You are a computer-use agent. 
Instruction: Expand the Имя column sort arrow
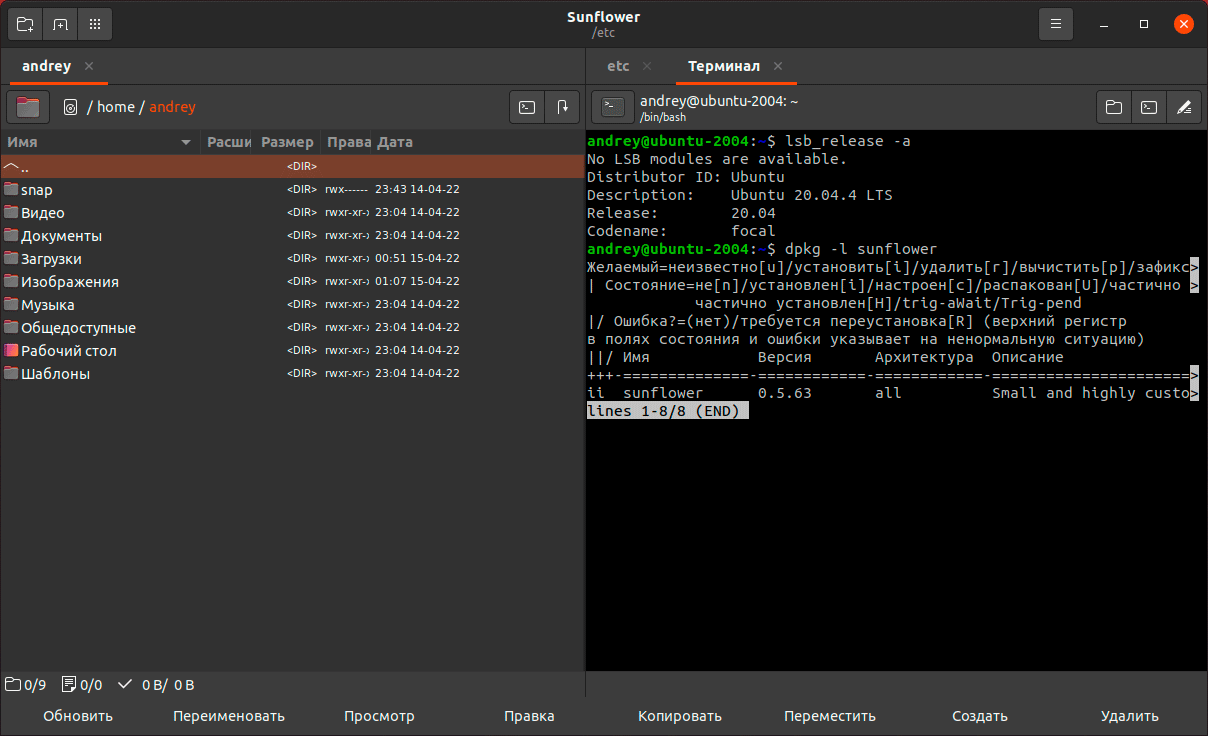point(186,143)
